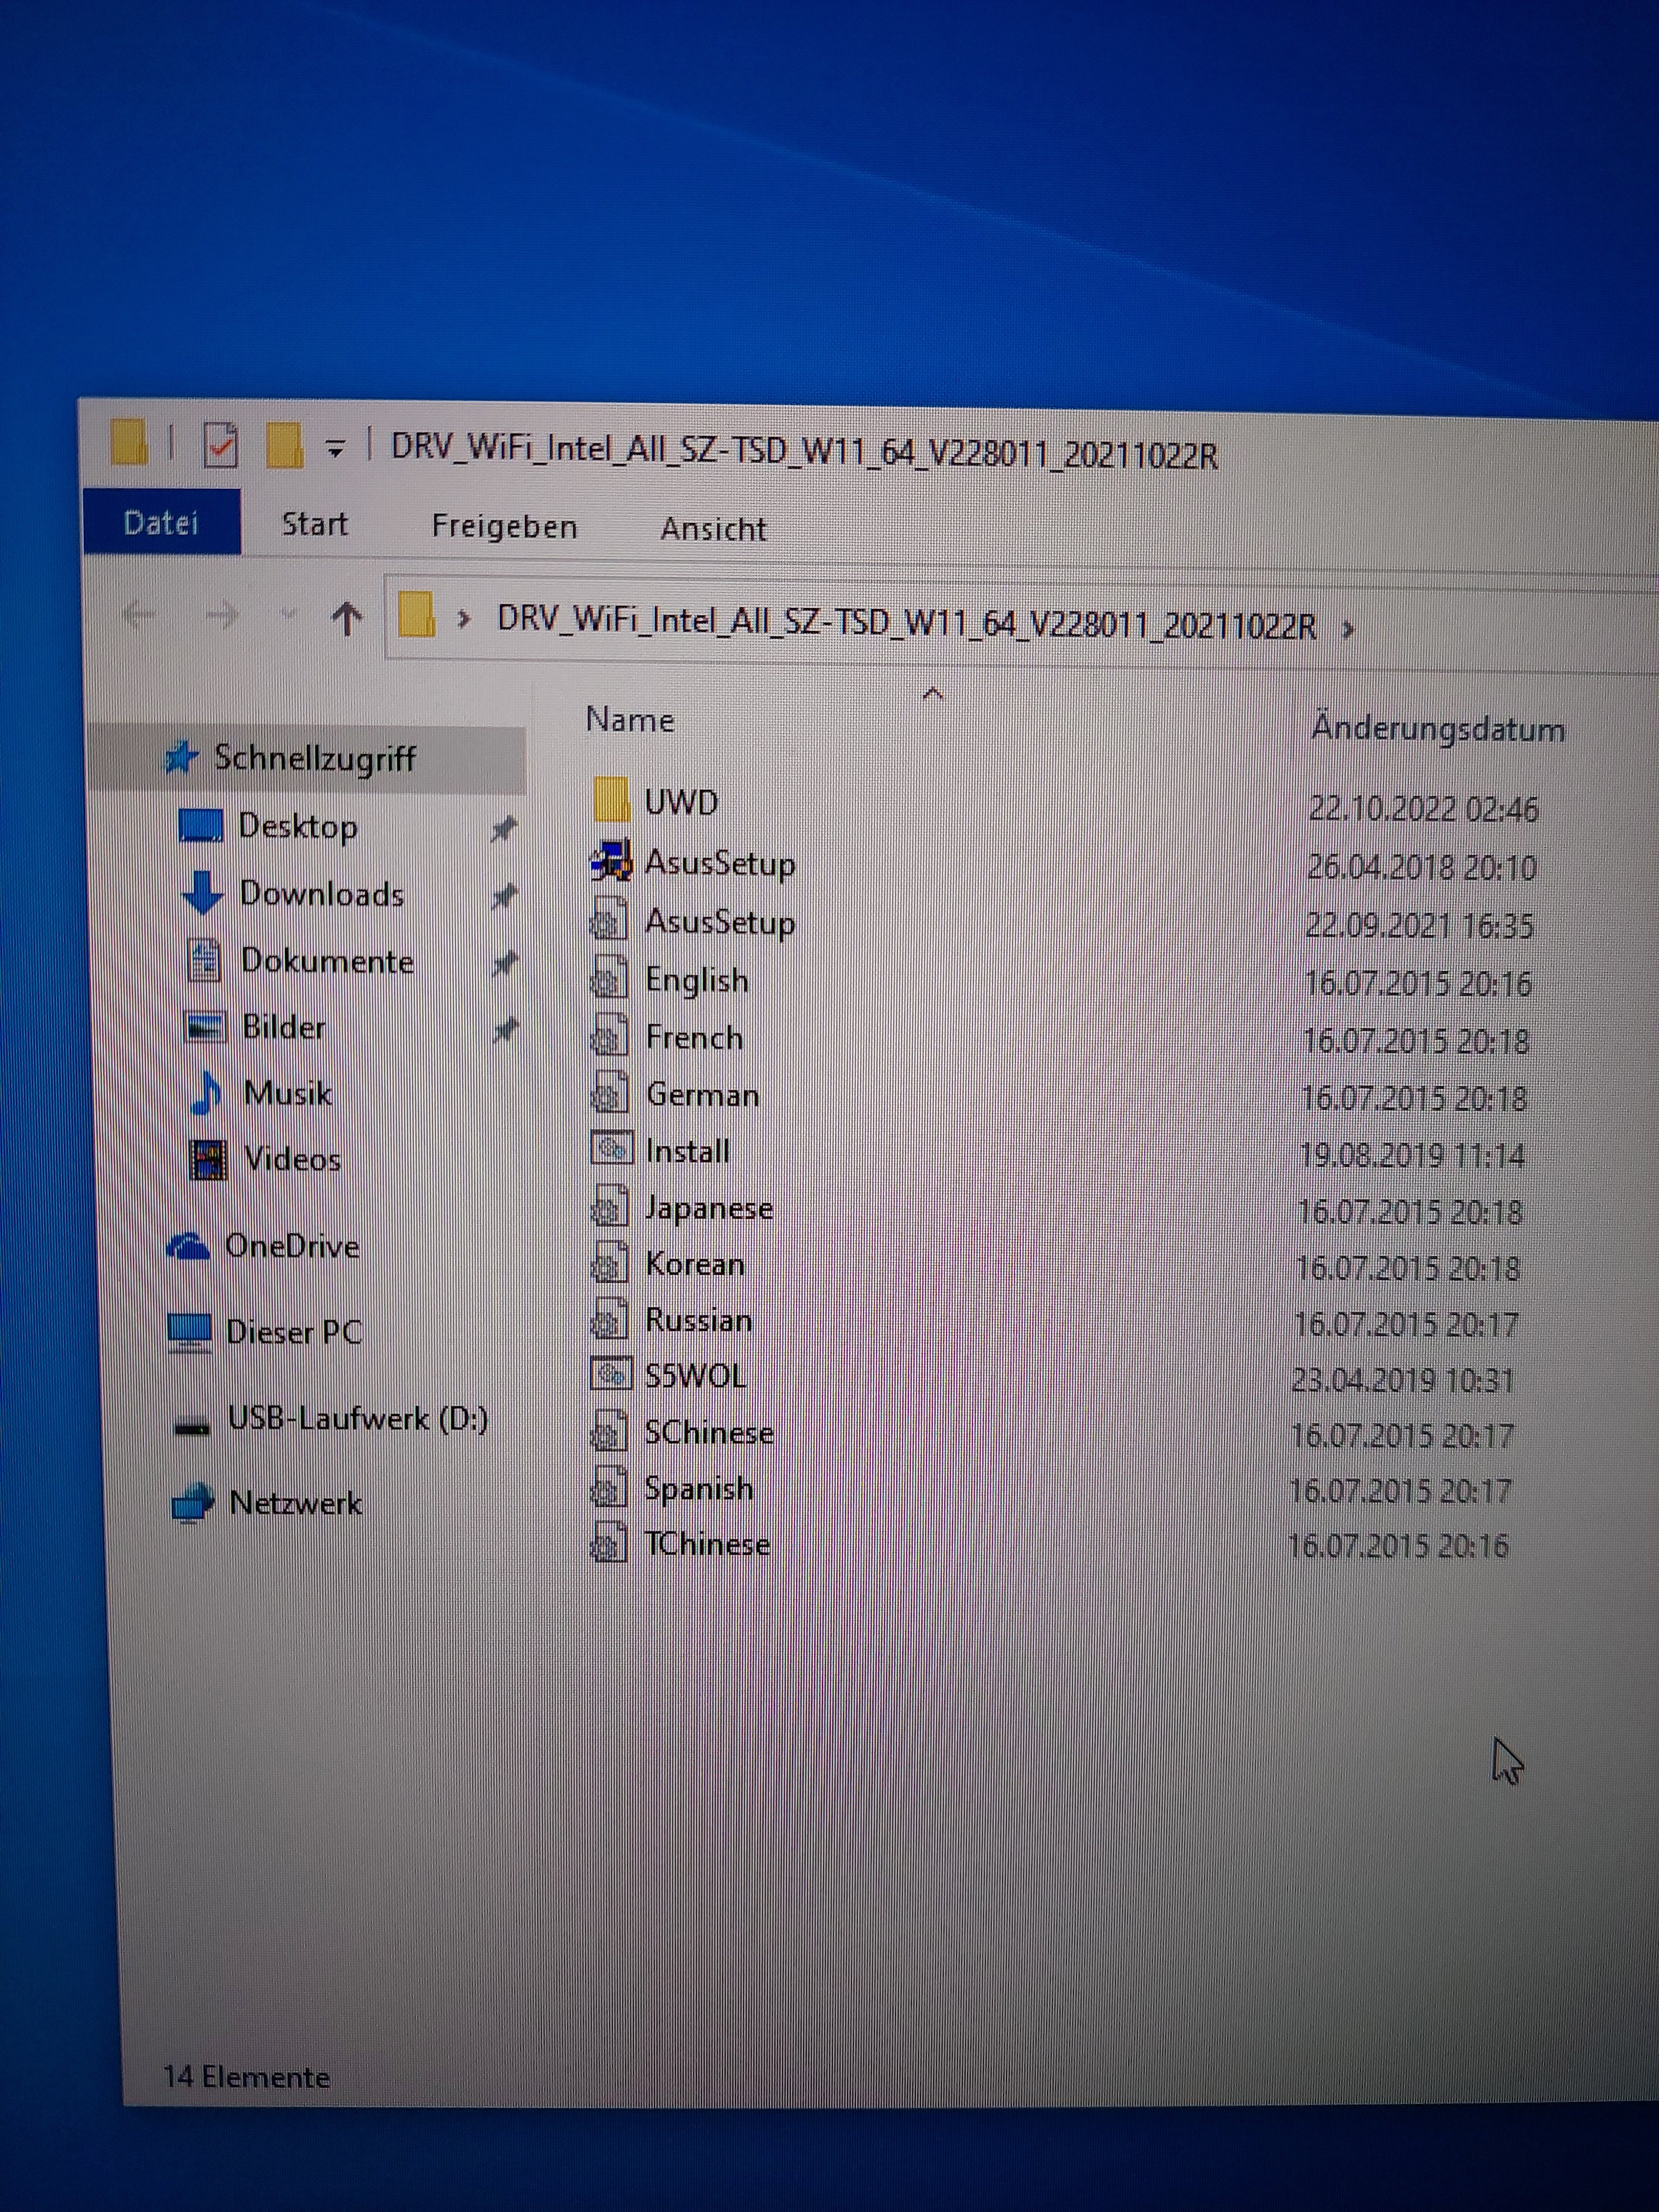Select USB-Laufwerk (D:) drive
Screen dimensions: 1659x2212
(357, 1419)
